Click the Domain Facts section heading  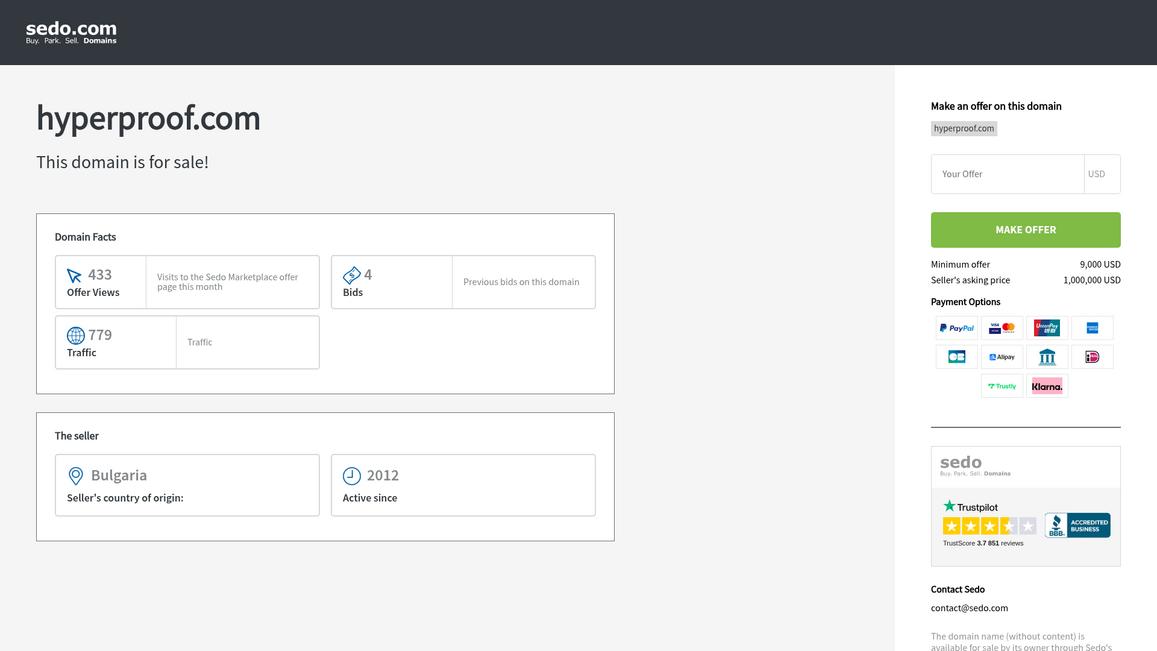click(x=85, y=237)
